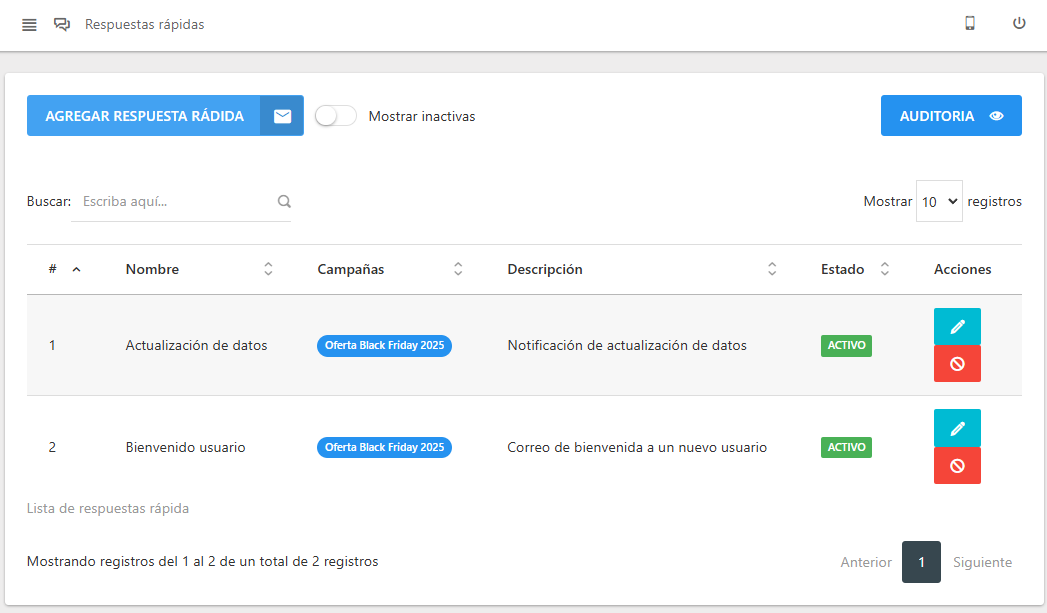Enable the 'Mostrar inactivas' toggle
This screenshot has width=1047, height=613.
coord(335,116)
